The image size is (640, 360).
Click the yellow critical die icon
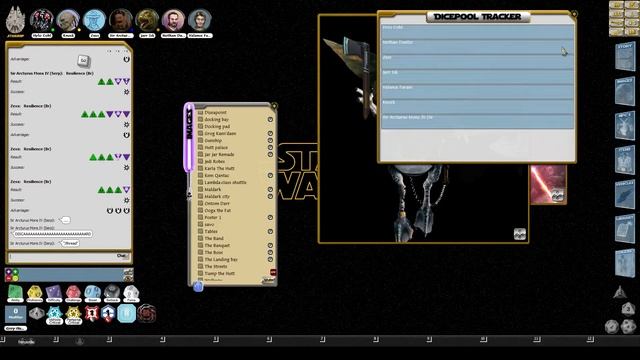(x=73, y=315)
